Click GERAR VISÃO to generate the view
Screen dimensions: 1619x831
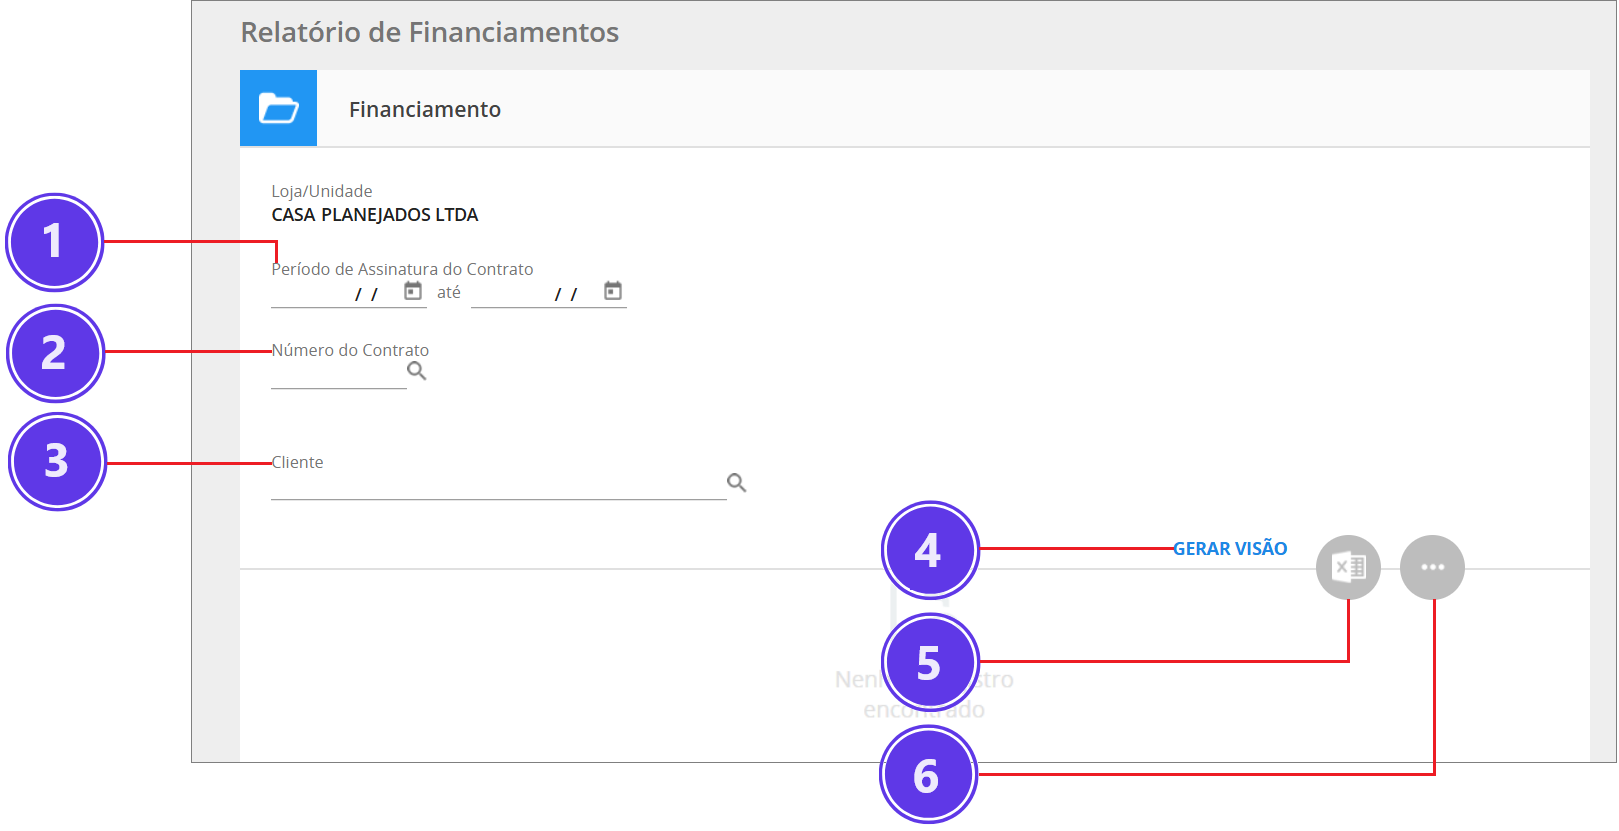coord(1230,548)
